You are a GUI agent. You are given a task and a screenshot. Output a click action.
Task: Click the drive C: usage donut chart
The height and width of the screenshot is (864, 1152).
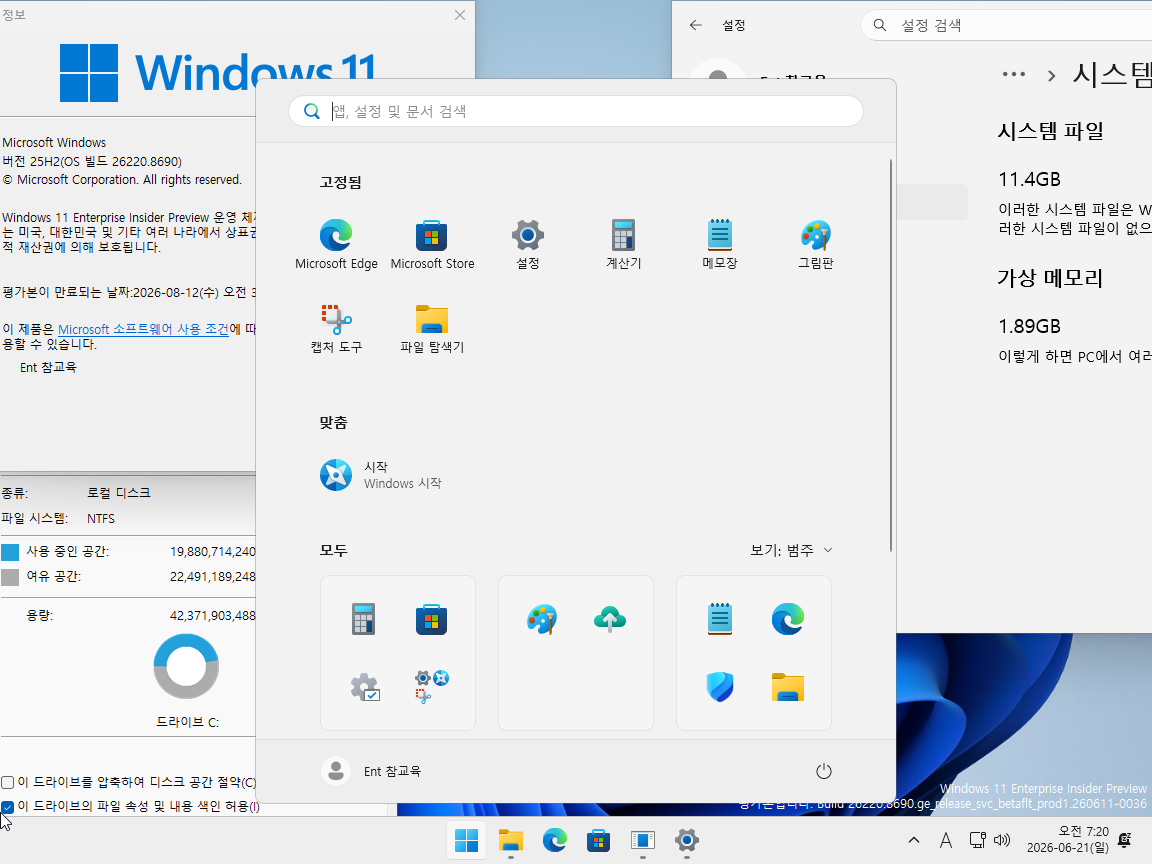click(186, 666)
